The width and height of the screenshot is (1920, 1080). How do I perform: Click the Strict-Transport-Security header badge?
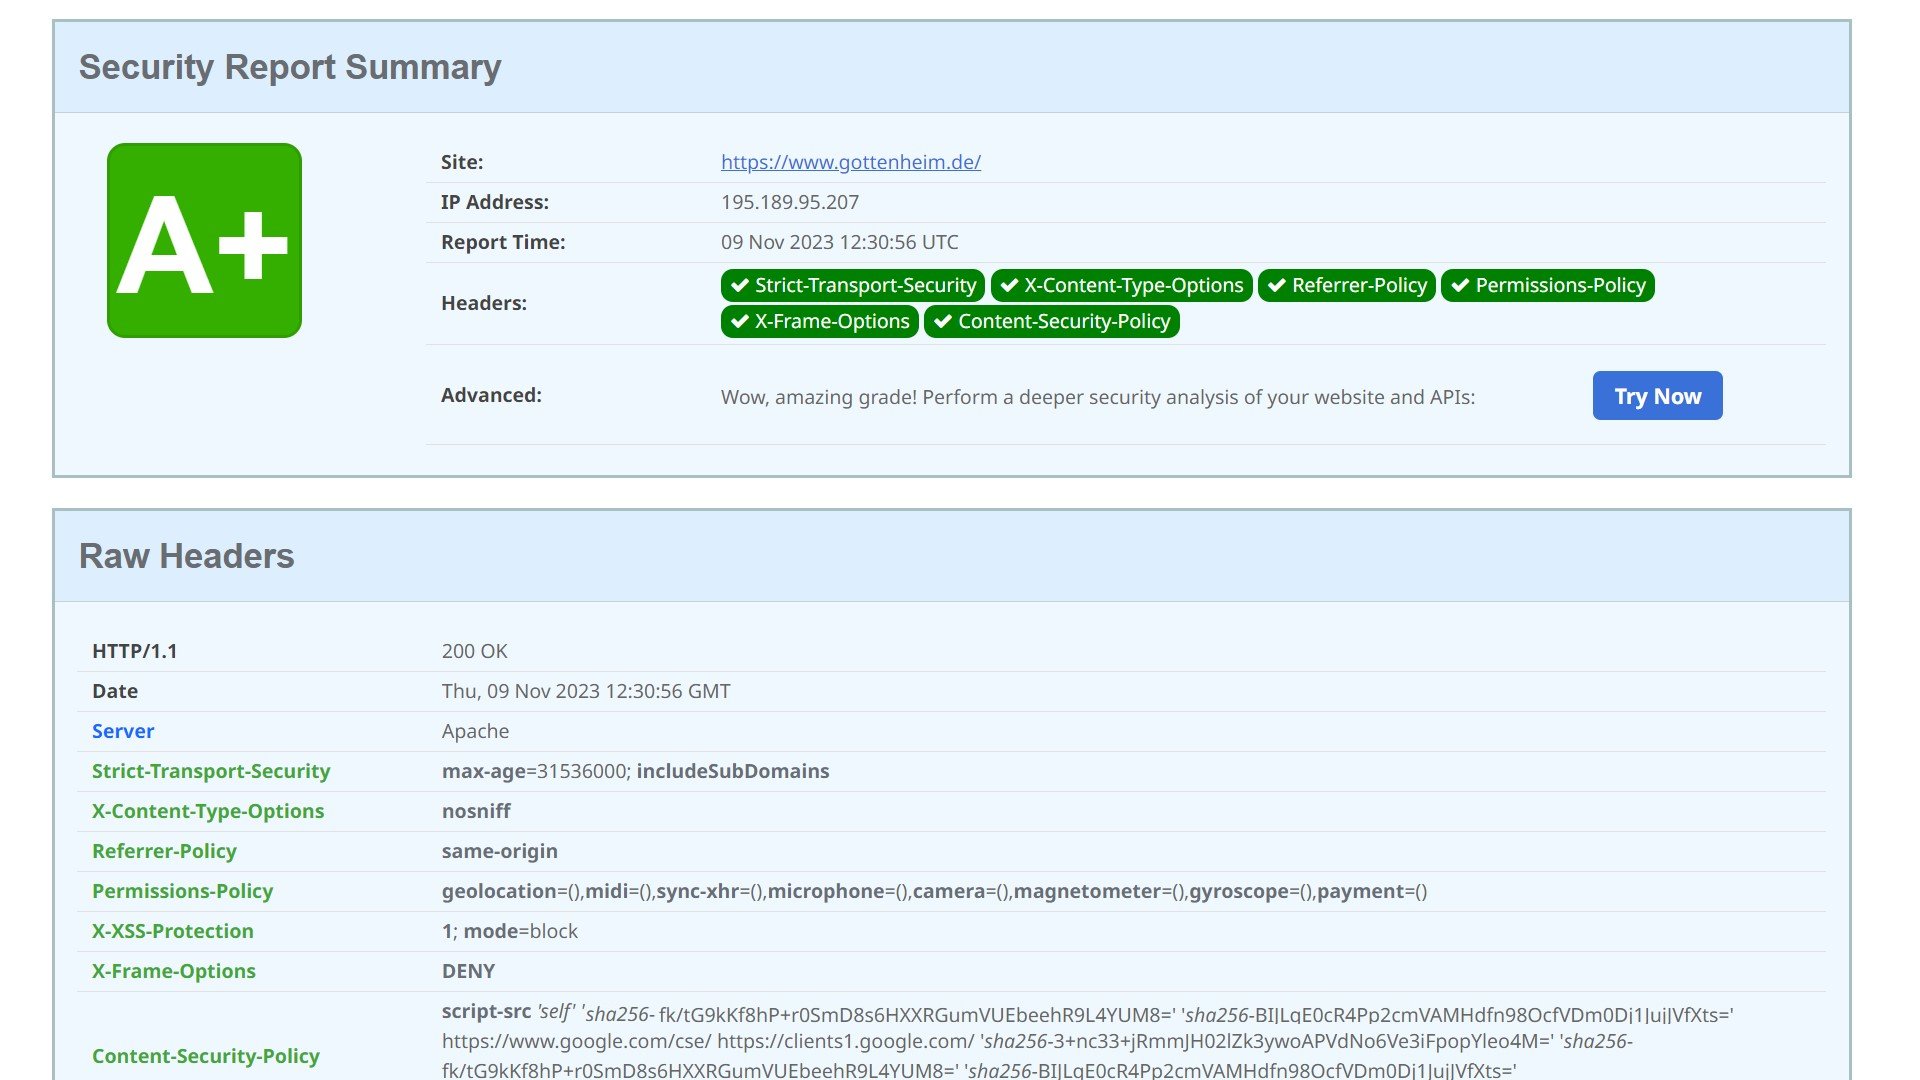point(852,286)
